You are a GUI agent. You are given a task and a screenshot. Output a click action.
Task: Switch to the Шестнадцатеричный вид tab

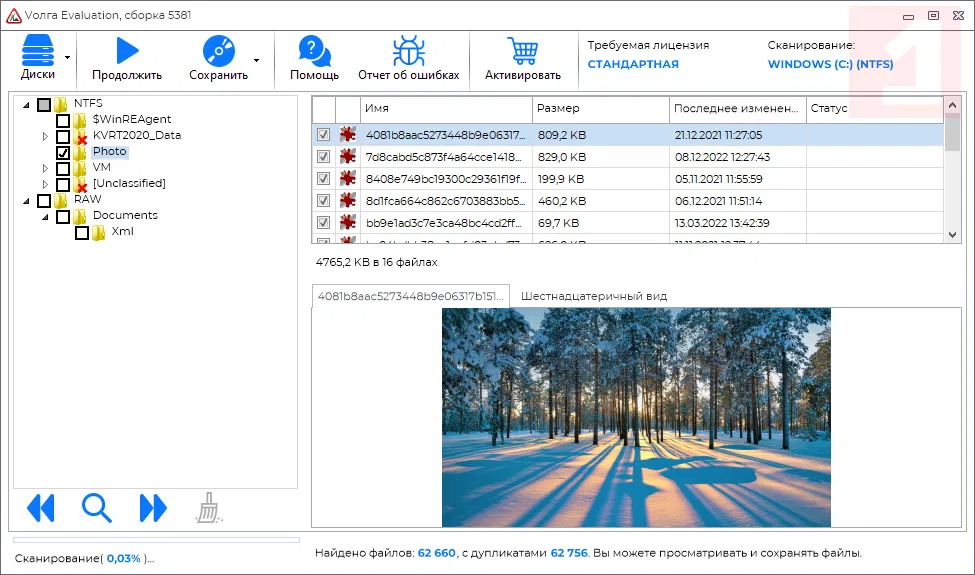pyautogui.click(x=594, y=296)
